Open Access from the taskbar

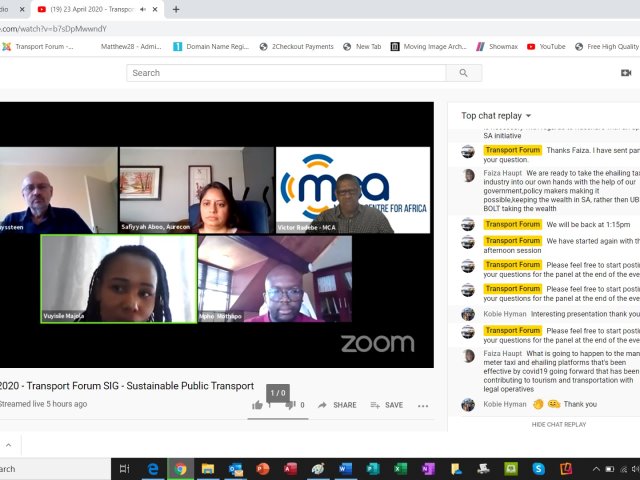click(291, 469)
